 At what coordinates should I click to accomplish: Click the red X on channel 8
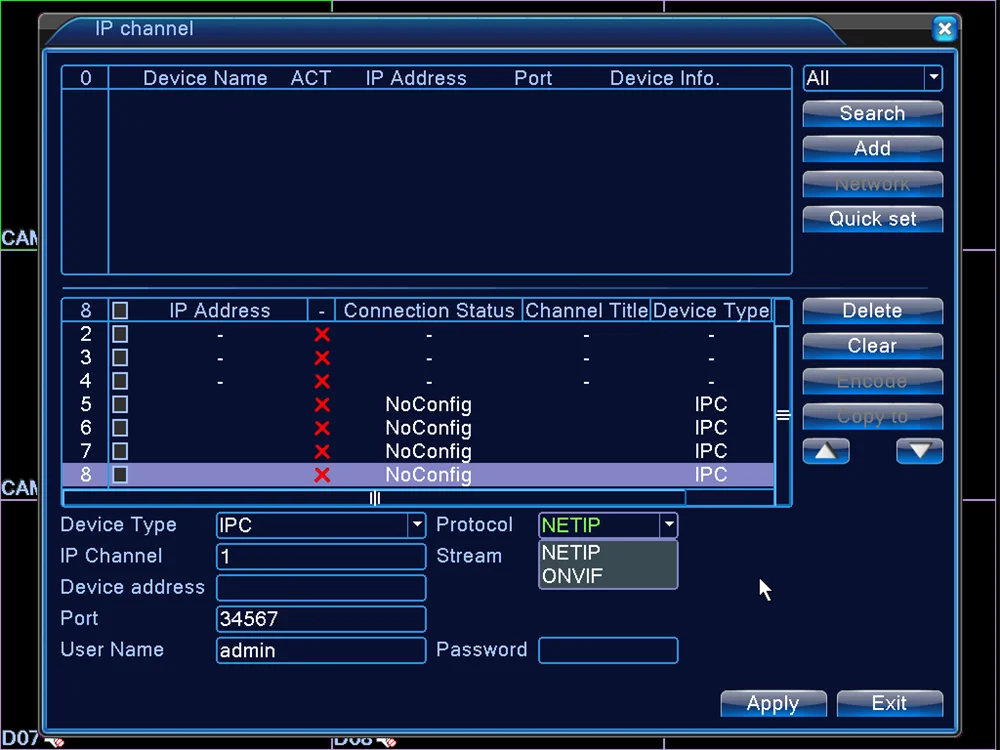click(322, 474)
